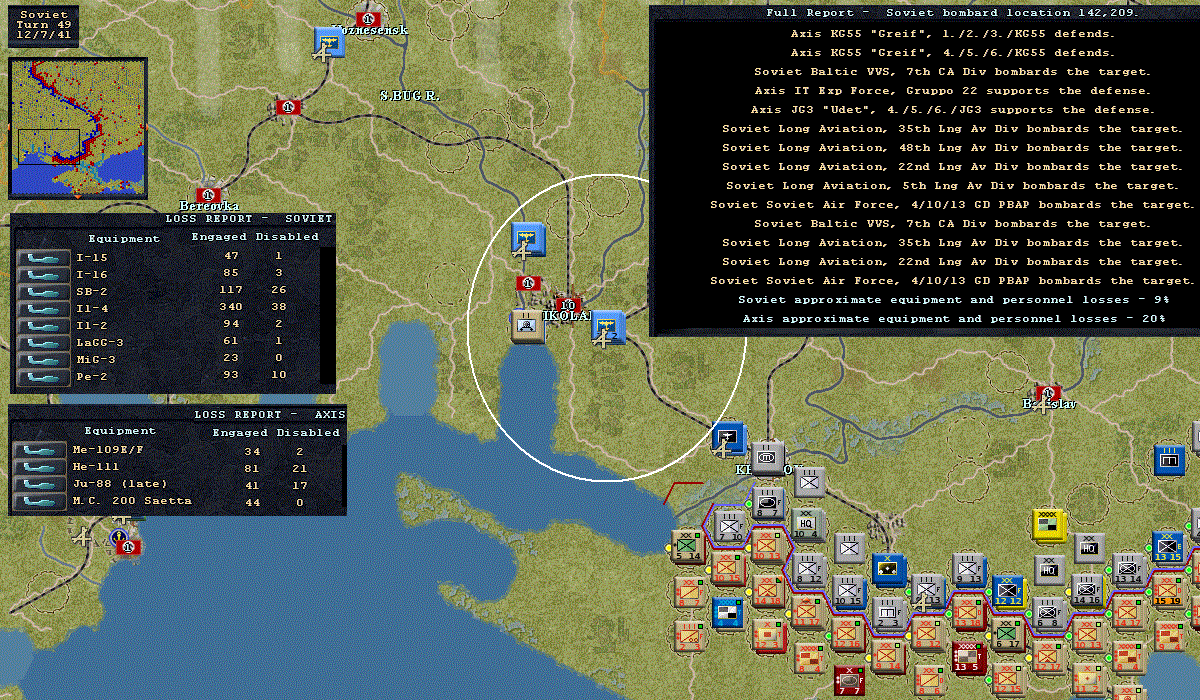Viewport: 1200px width, 700px height.
Task: Click the KG55 1./2./3. defends line
Action: click(951, 34)
